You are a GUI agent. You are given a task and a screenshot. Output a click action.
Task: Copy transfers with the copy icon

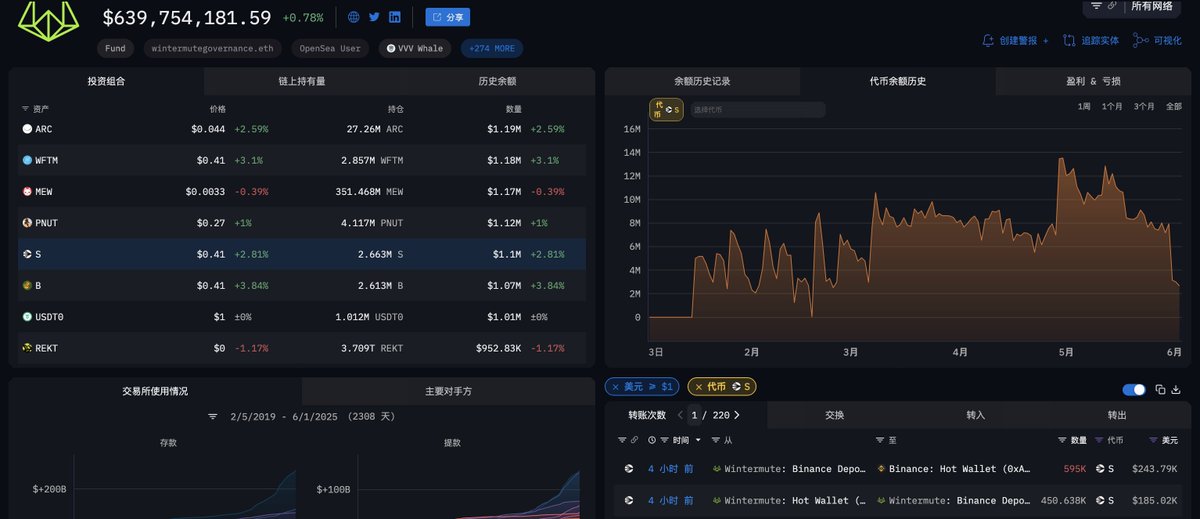click(1161, 389)
